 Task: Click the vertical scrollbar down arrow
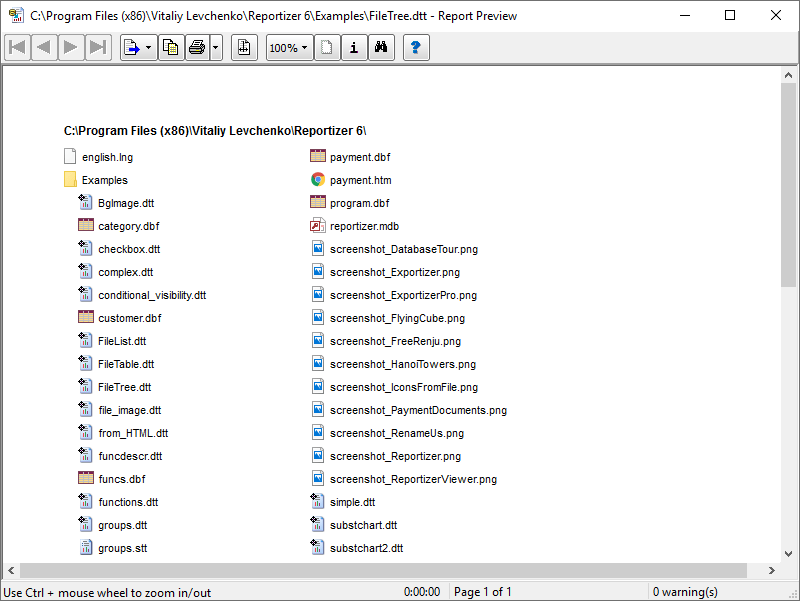pyautogui.click(x=788, y=554)
